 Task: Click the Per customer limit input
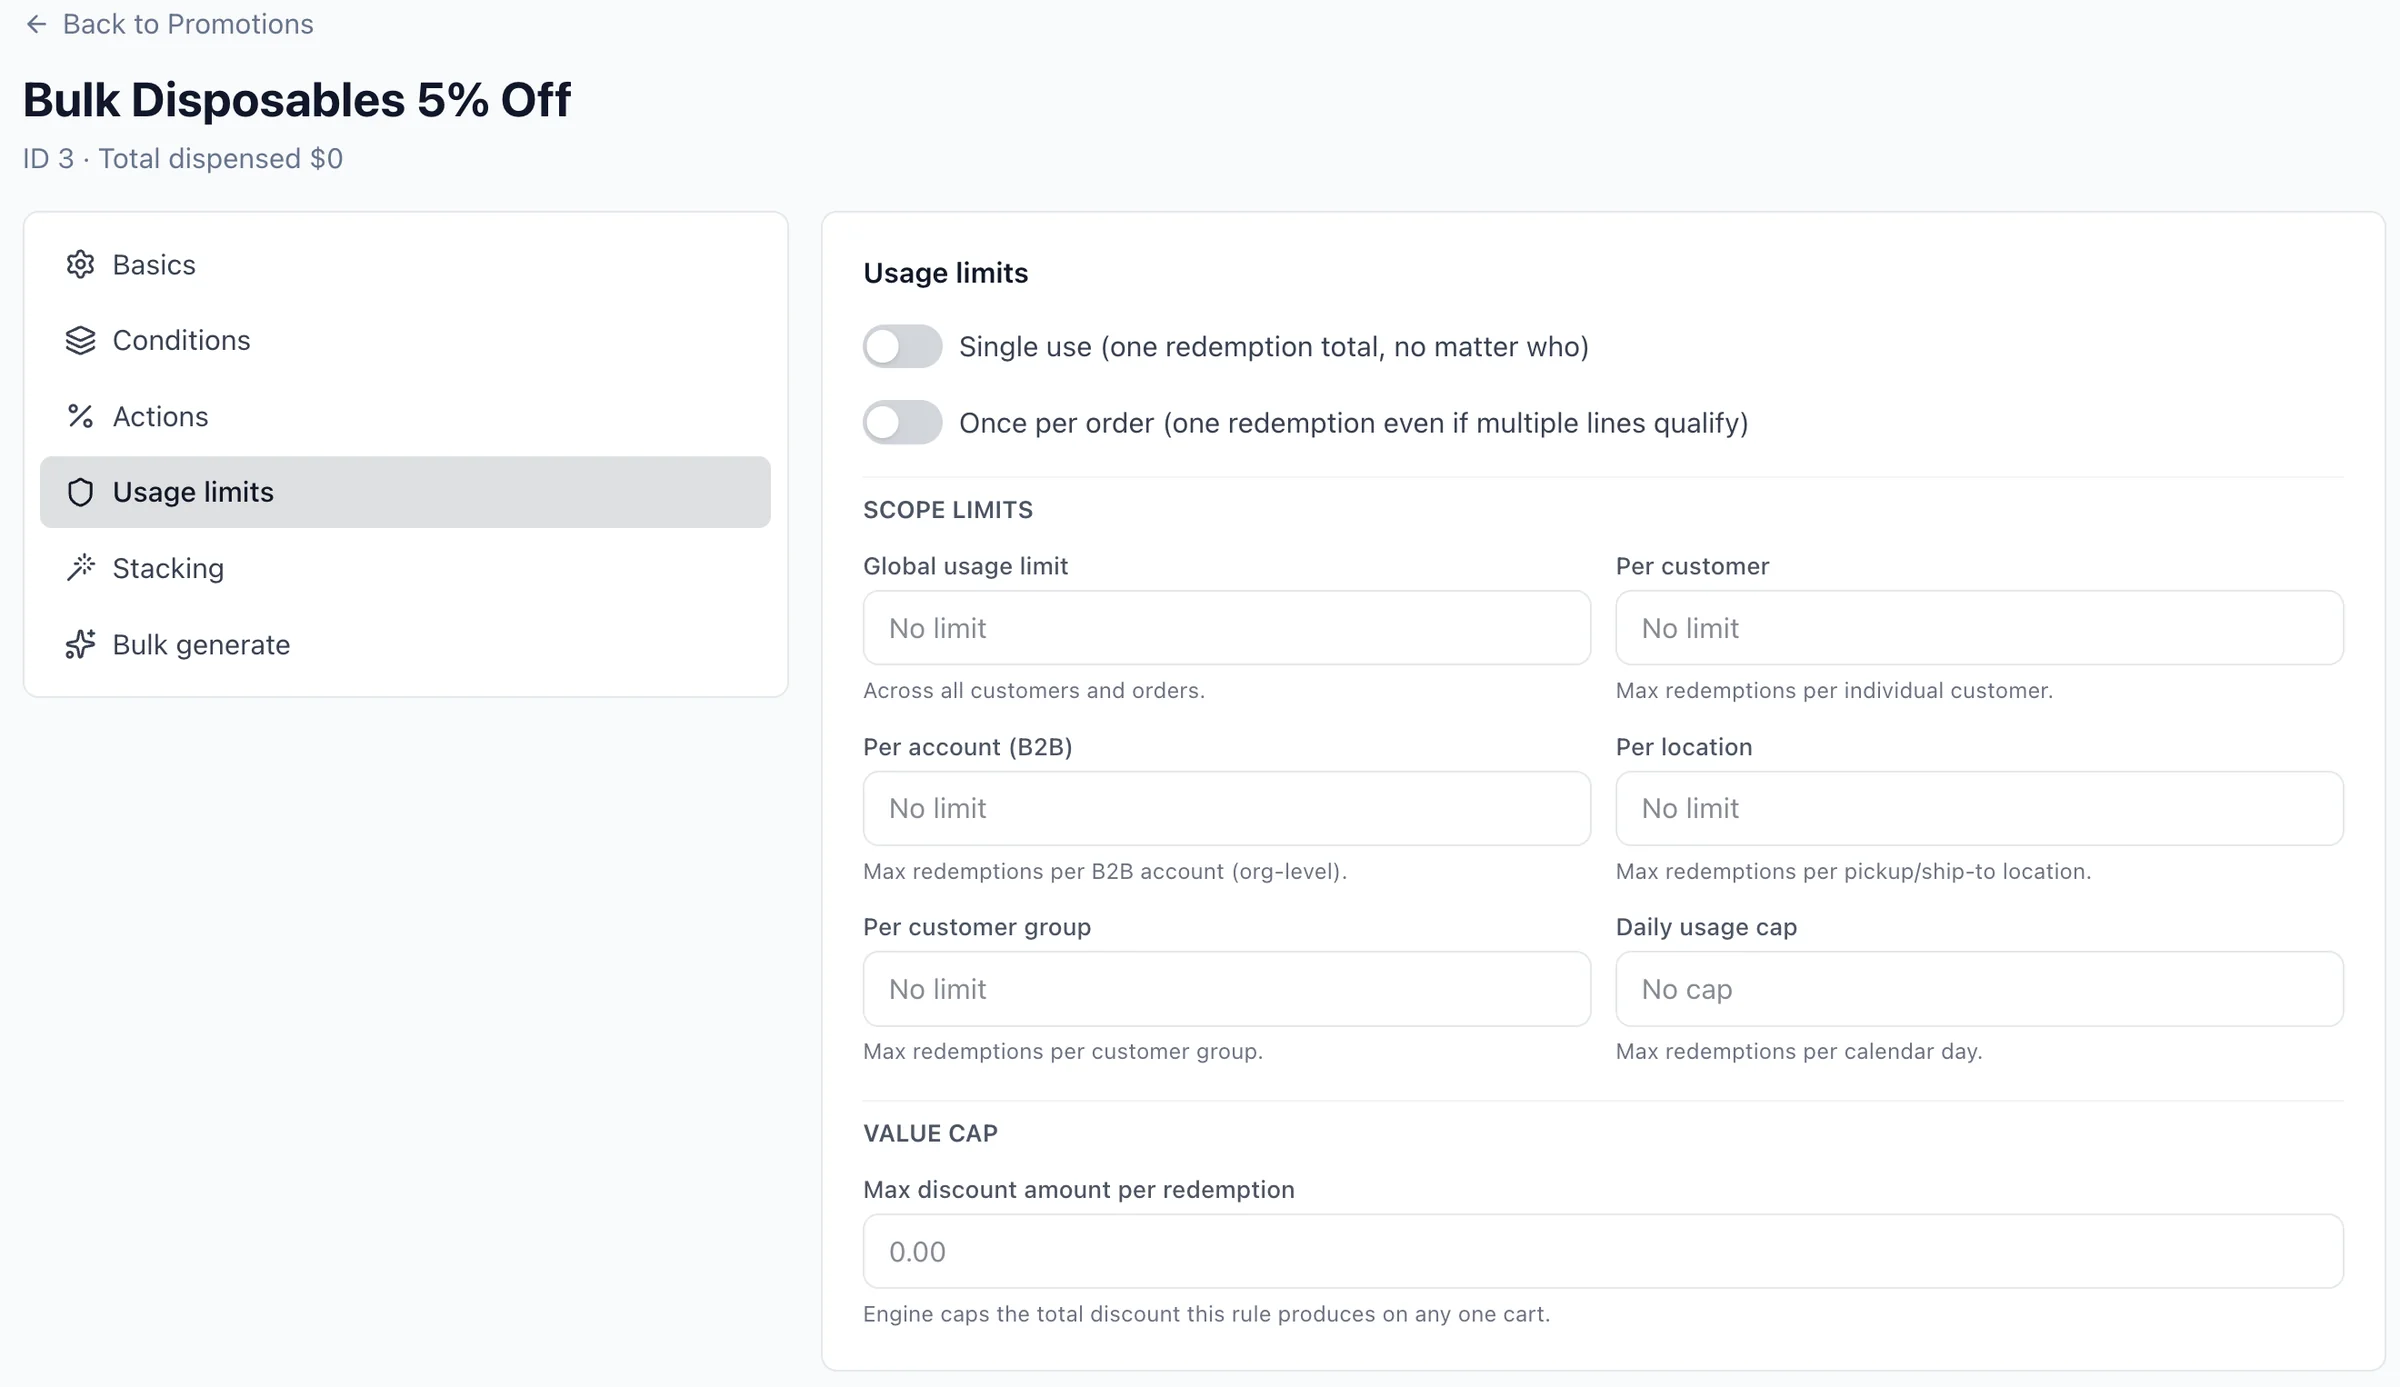tap(1978, 628)
